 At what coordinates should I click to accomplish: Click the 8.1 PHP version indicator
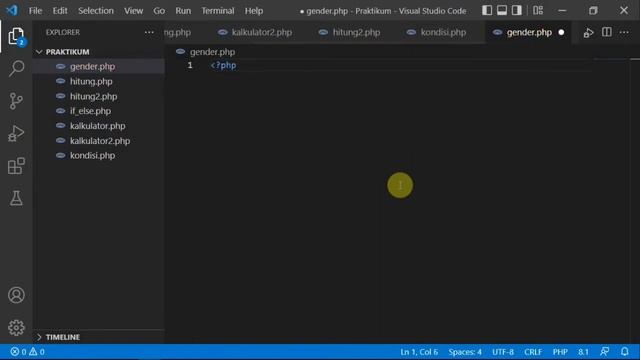tap(583, 351)
